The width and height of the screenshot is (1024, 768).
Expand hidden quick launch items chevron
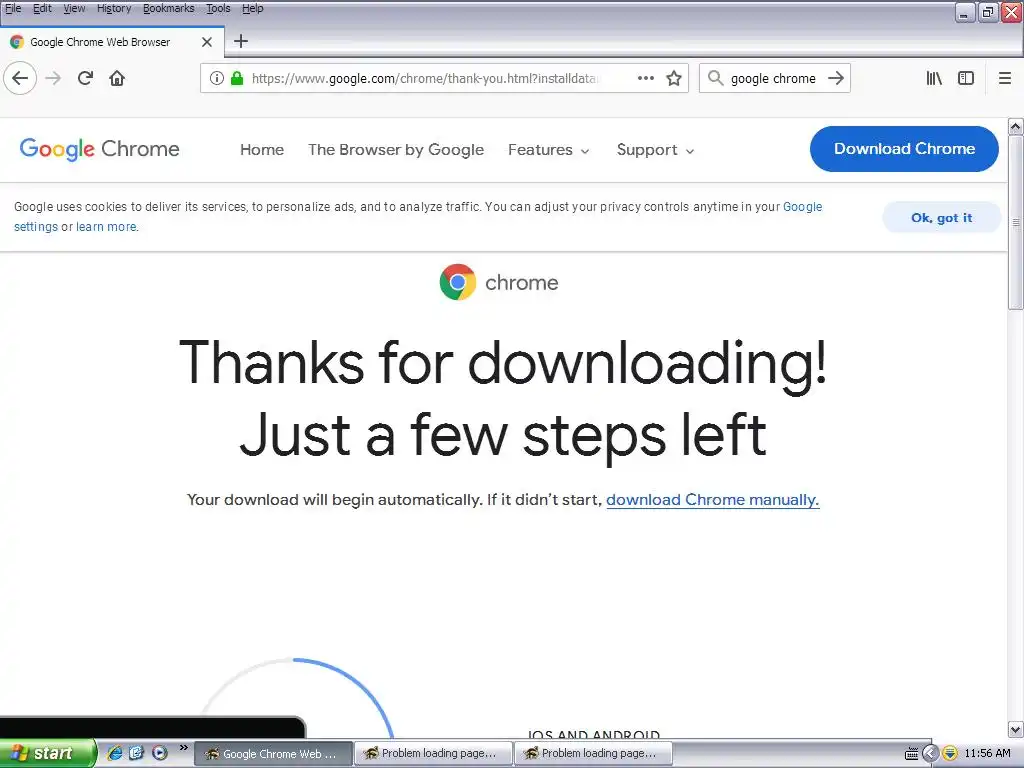(184, 748)
